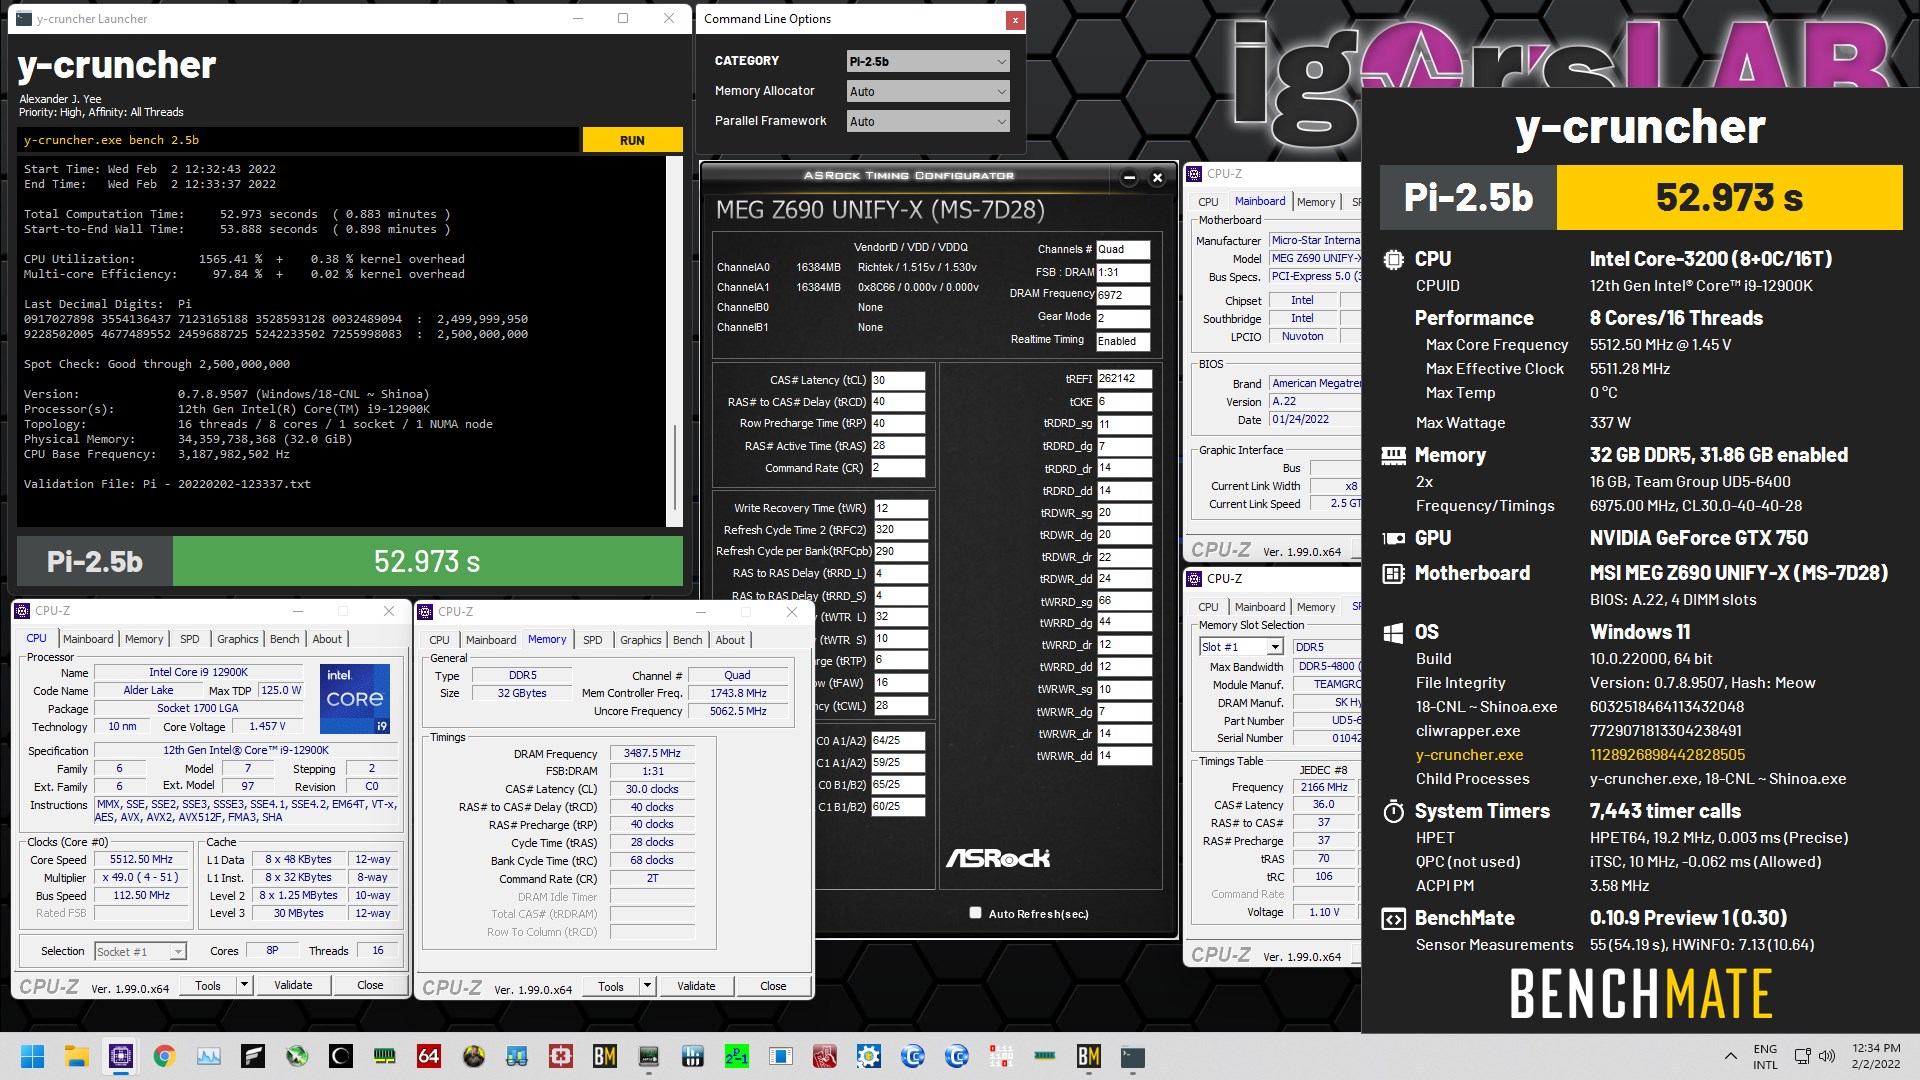Open the volume speaker tray icon
Screen dimensions: 1920x1080
[1827, 1056]
